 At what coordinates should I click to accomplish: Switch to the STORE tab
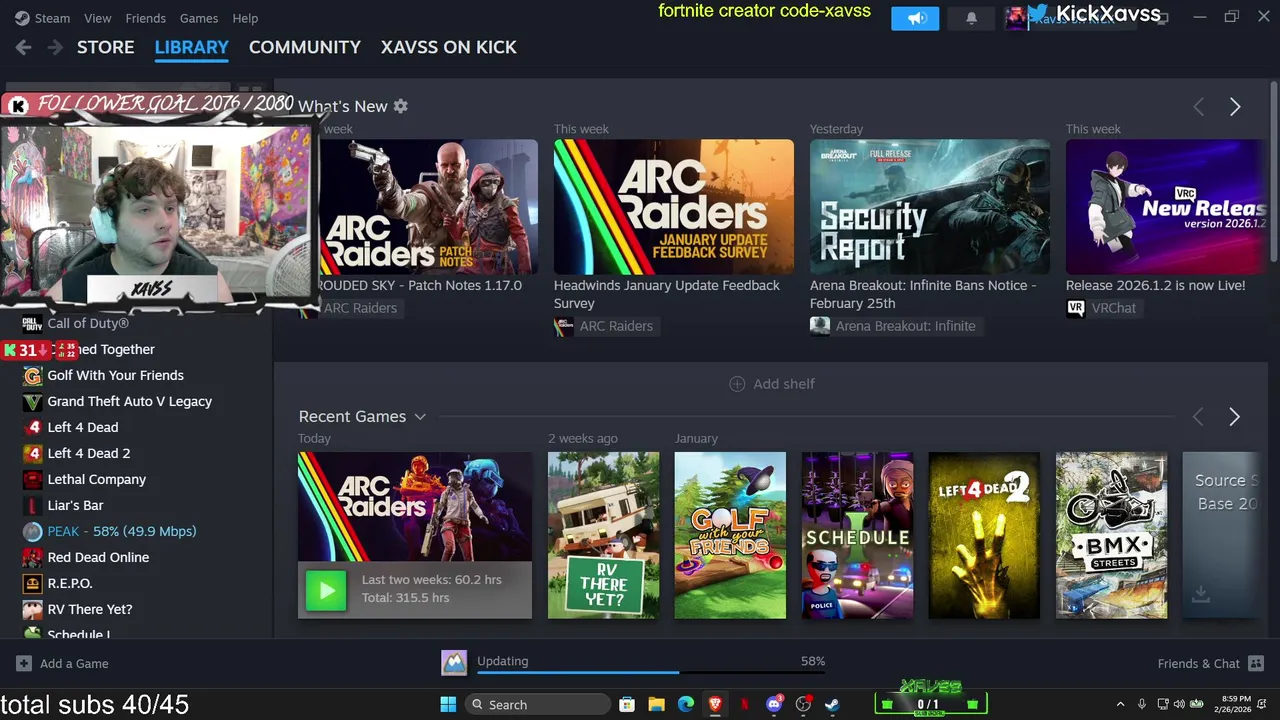[x=105, y=47]
